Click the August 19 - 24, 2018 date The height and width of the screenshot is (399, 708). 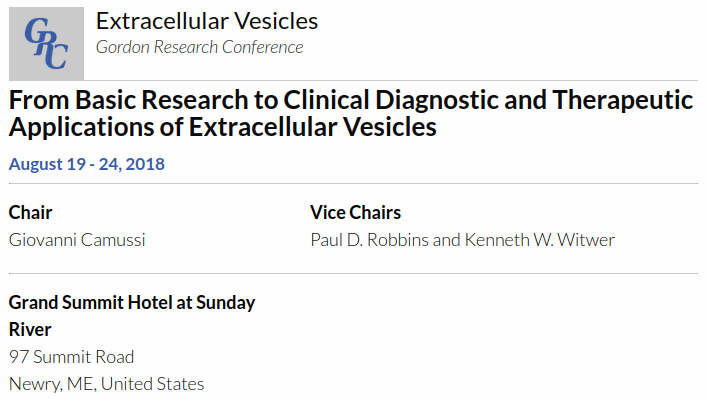[87, 164]
